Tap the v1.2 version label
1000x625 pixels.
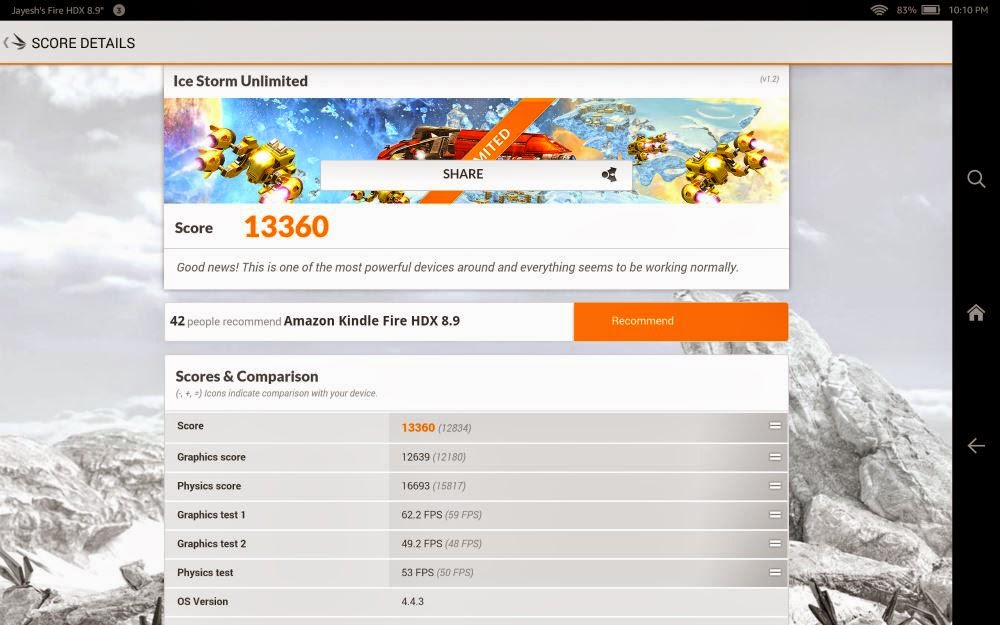[x=769, y=79]
